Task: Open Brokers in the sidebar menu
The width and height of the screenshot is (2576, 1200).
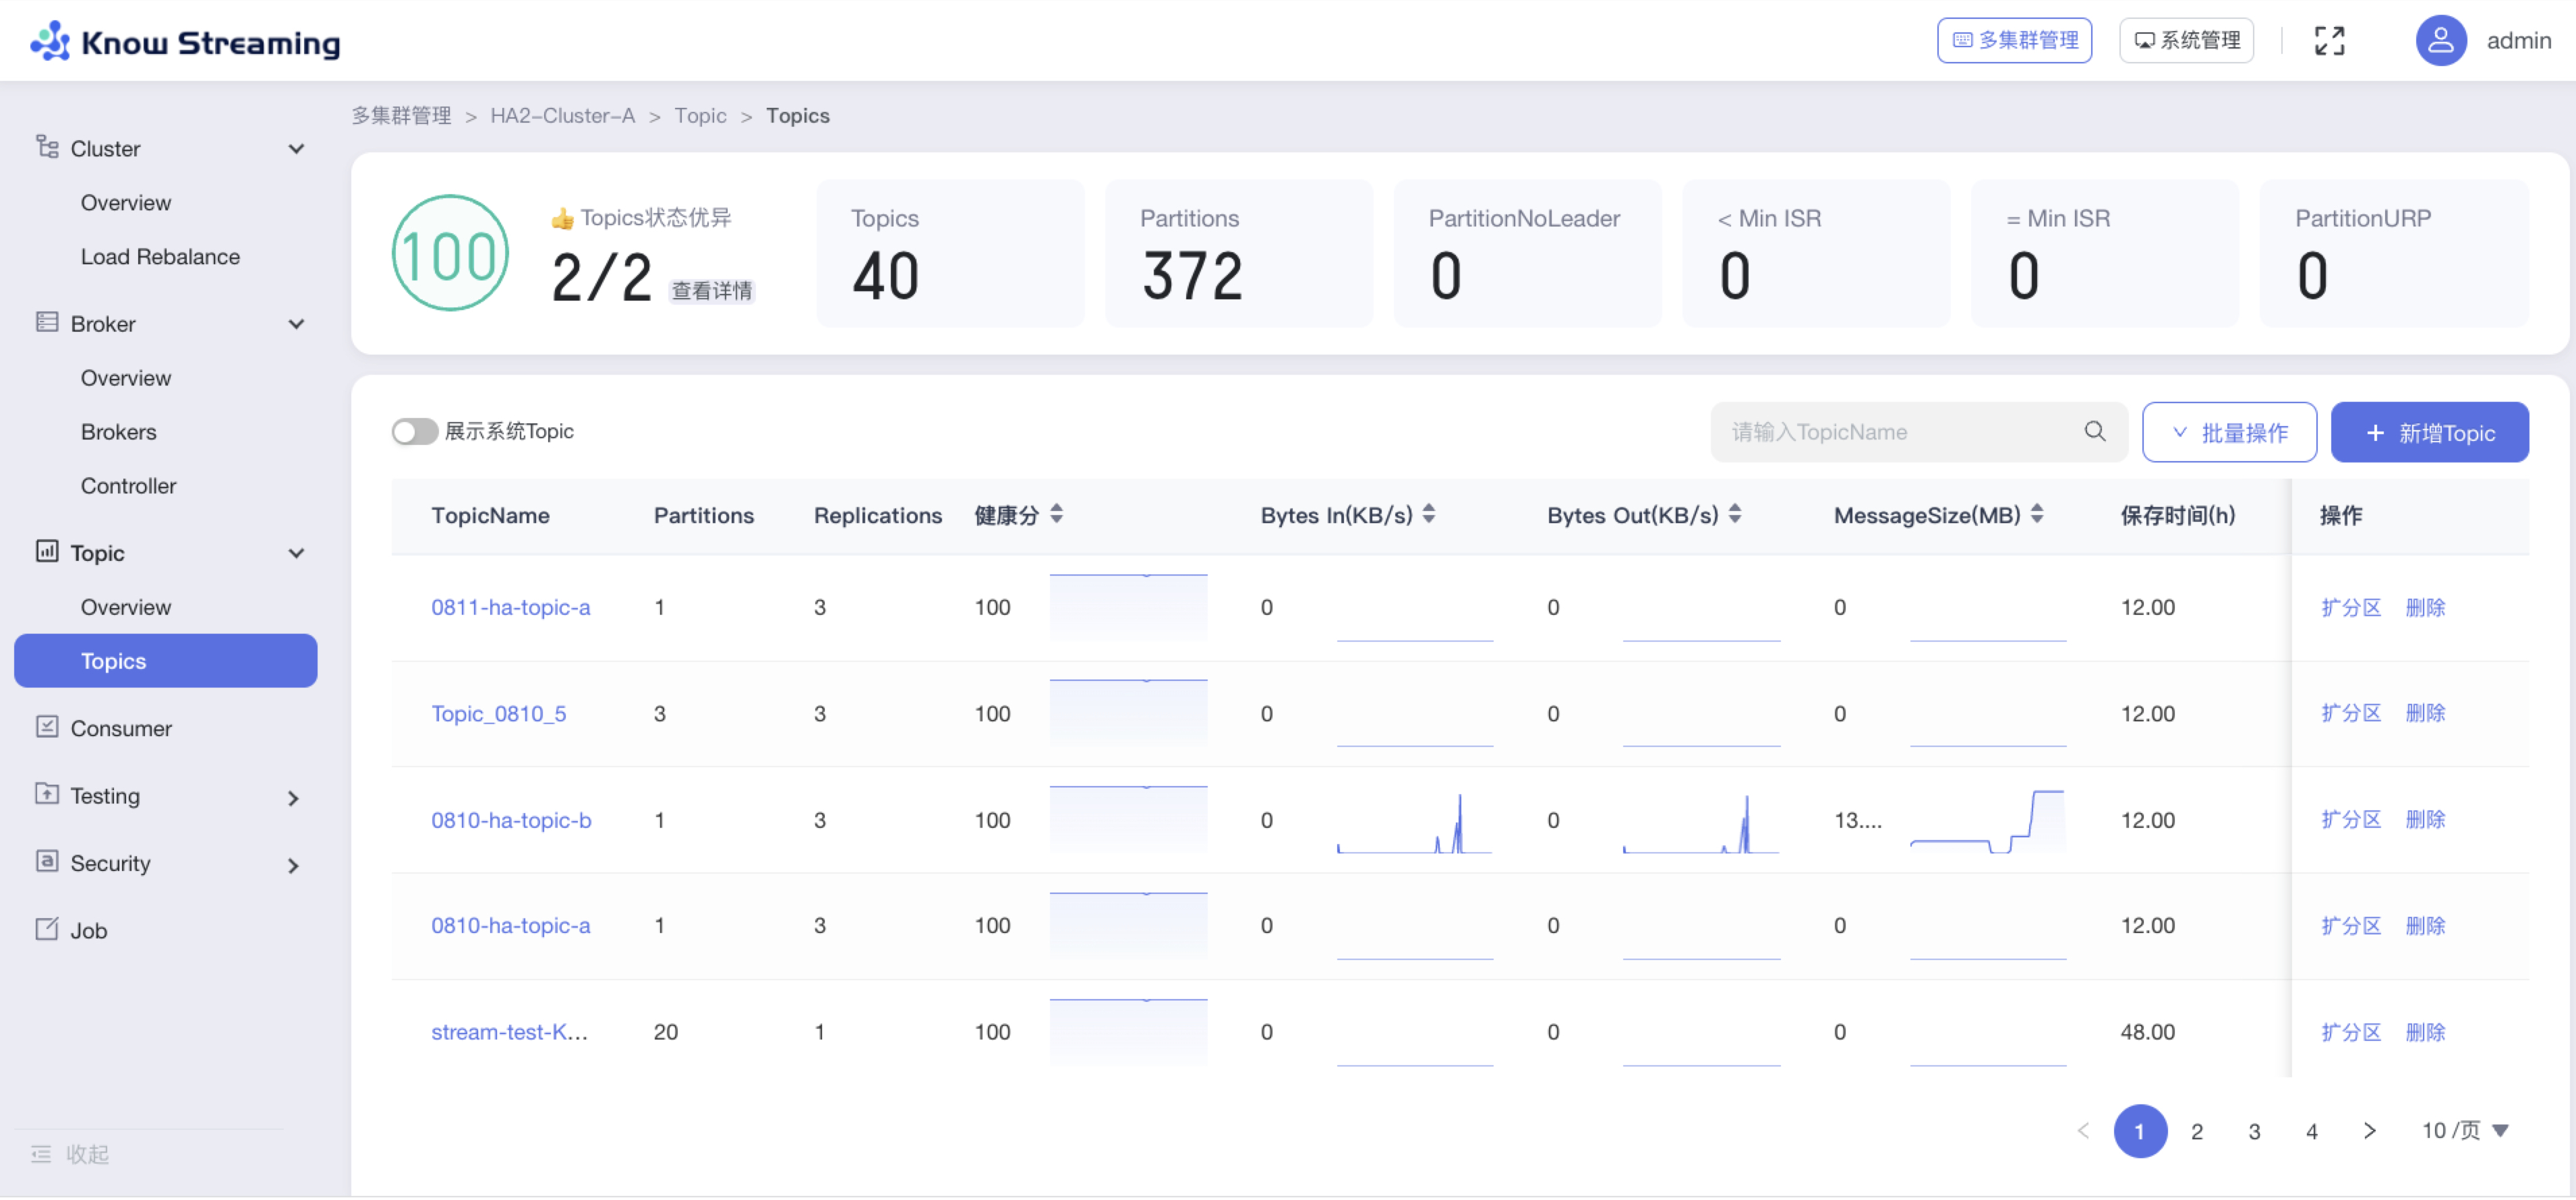Action: (119, 432)
